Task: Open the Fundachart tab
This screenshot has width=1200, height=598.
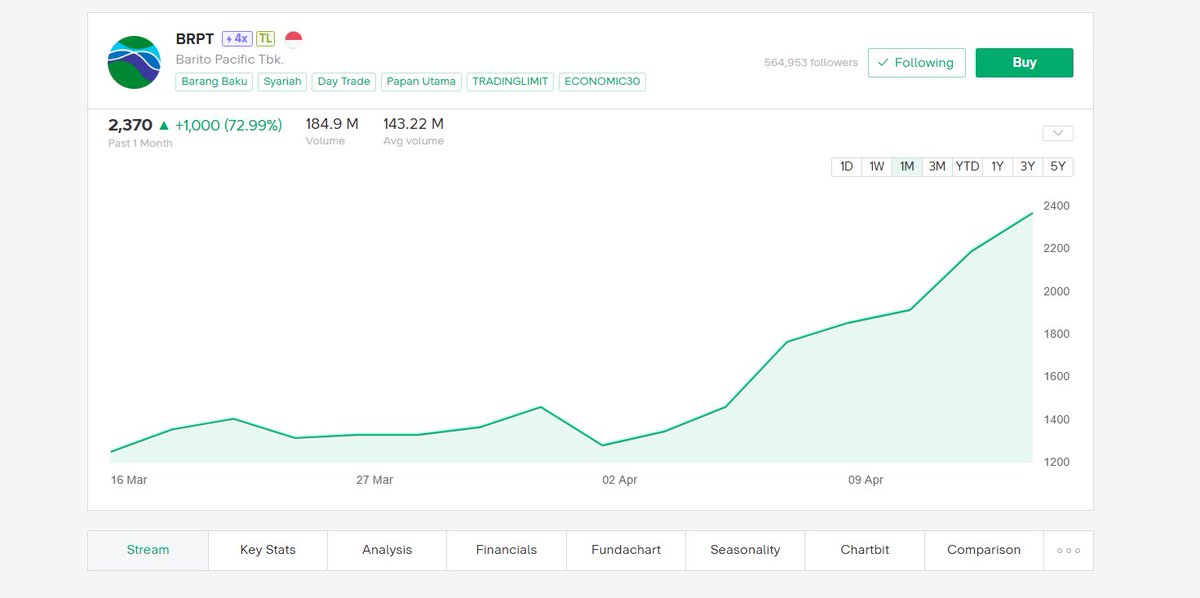Action: 626,550
